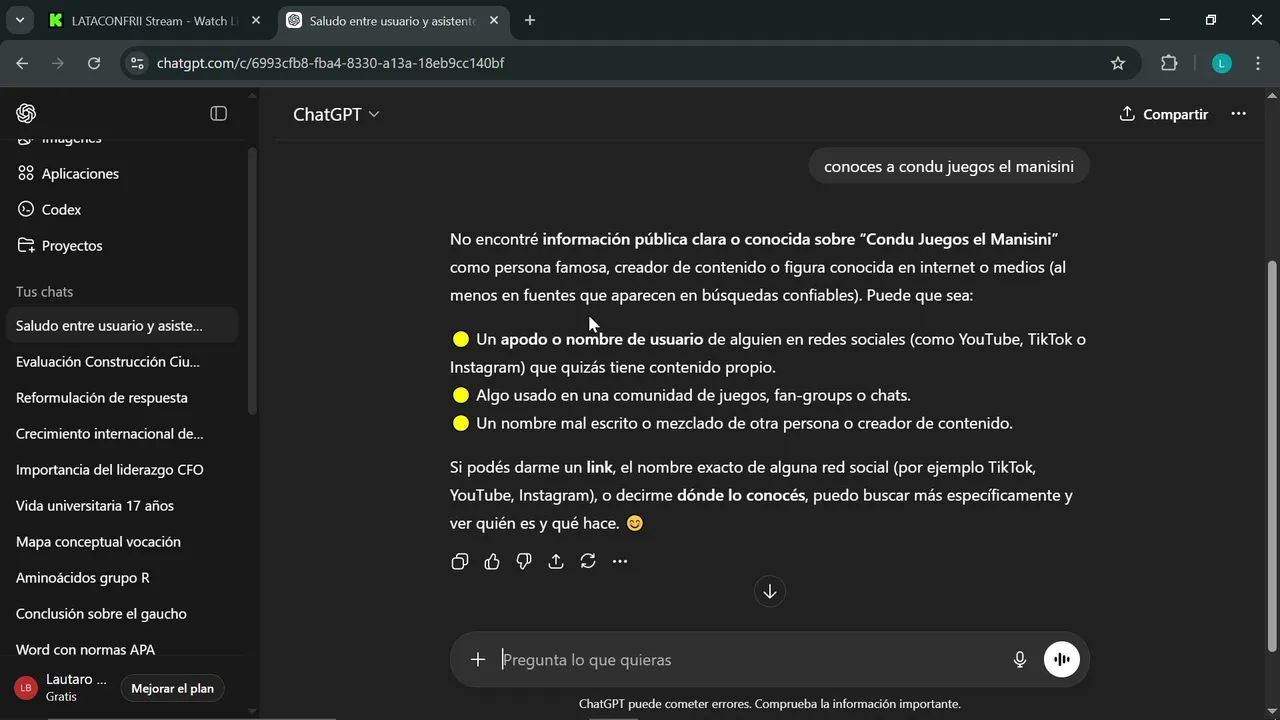
Task: Click the sidebar vertical scrollbar
Action: click(x=252, y=280)
